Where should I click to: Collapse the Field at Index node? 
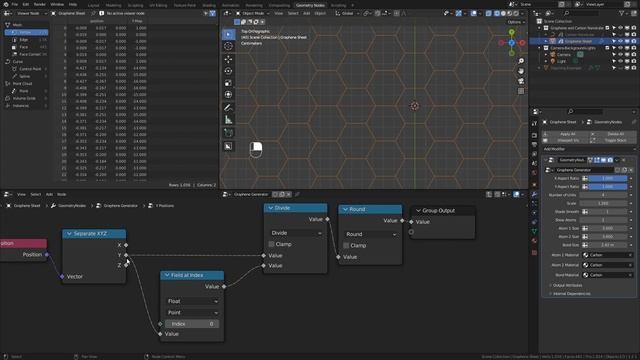pos(167,276)
